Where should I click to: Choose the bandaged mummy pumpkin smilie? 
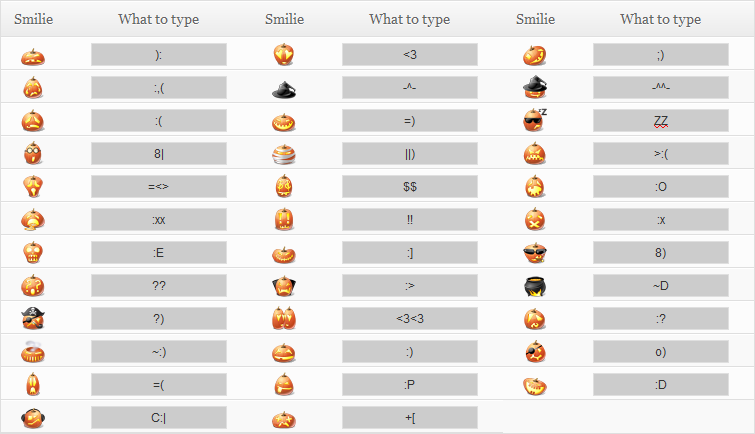284,154
